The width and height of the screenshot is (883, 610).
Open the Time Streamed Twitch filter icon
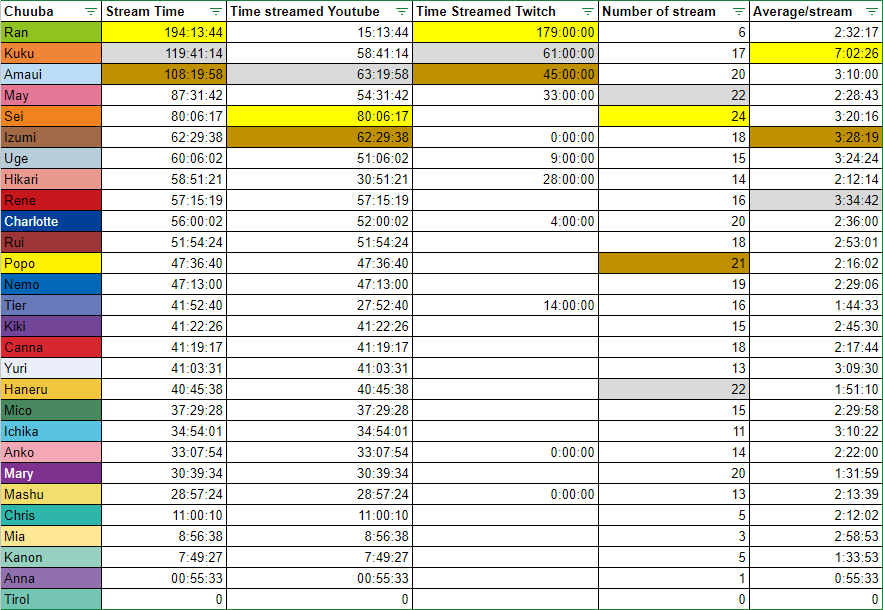[587, 11]
